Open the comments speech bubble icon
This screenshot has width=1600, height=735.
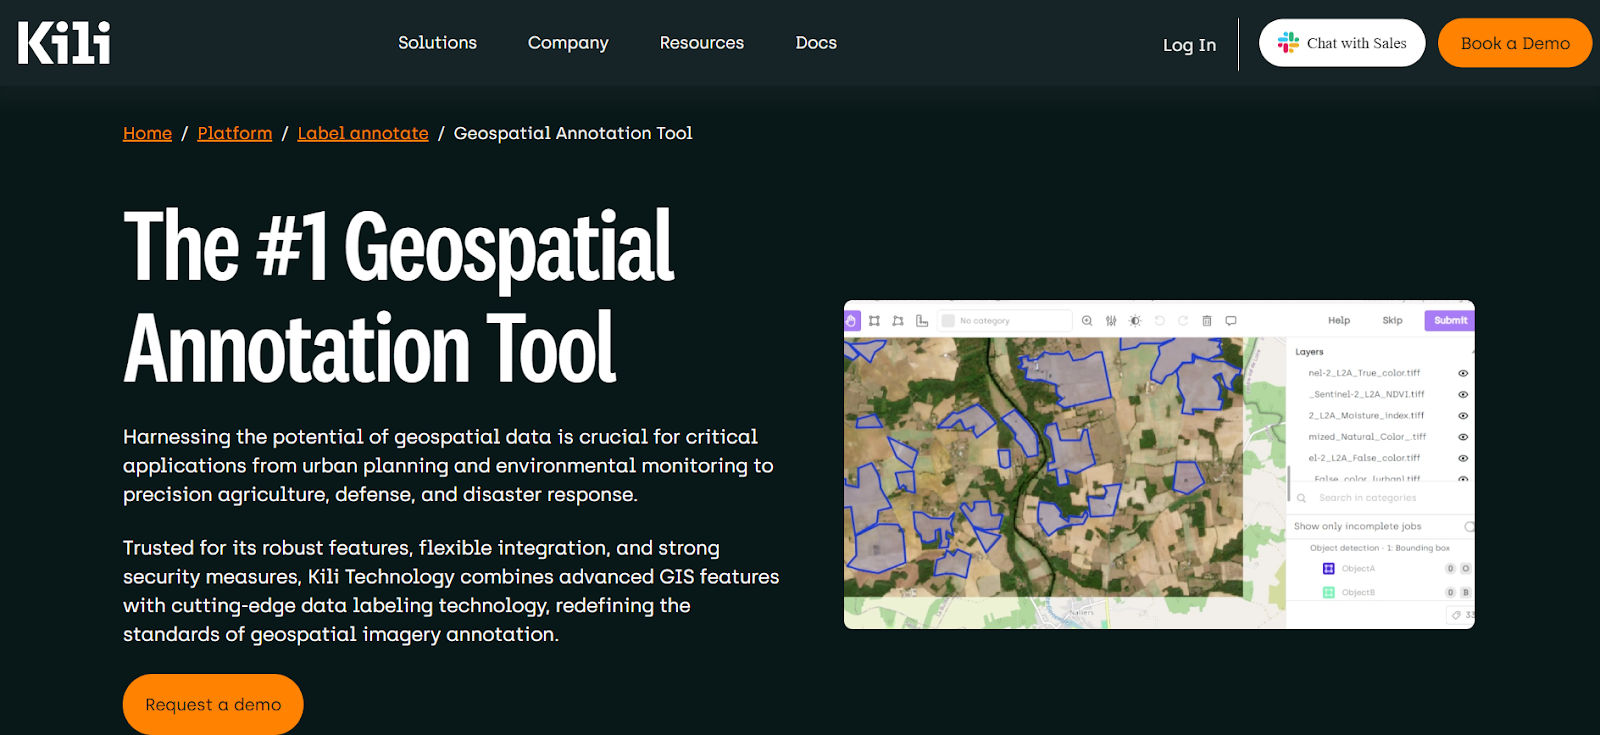tap(1231, 321)
